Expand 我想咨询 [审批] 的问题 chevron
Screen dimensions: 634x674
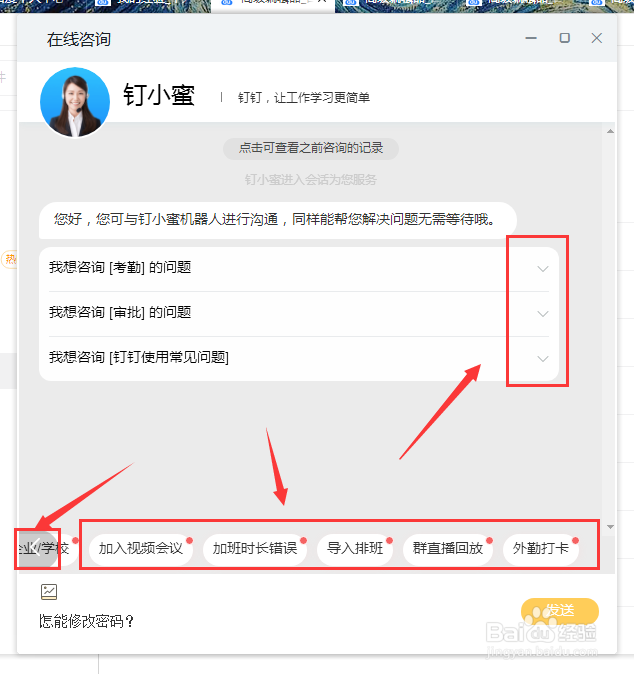pos(543,314)
